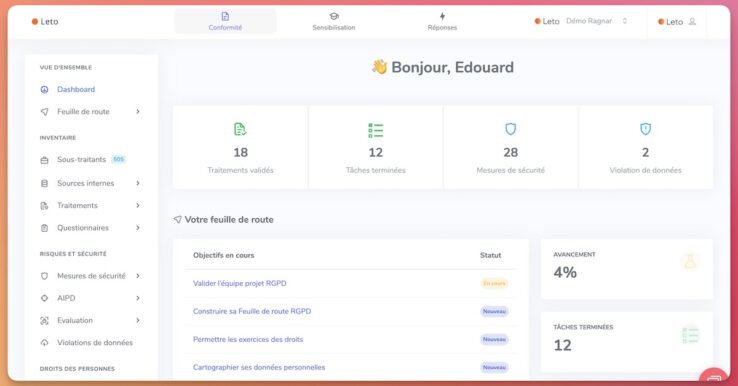Image resolution: width=738 pixels, height=386 pixels.
Task: Expand the Feuille de route chevron
Action: [x=138, y=112]
